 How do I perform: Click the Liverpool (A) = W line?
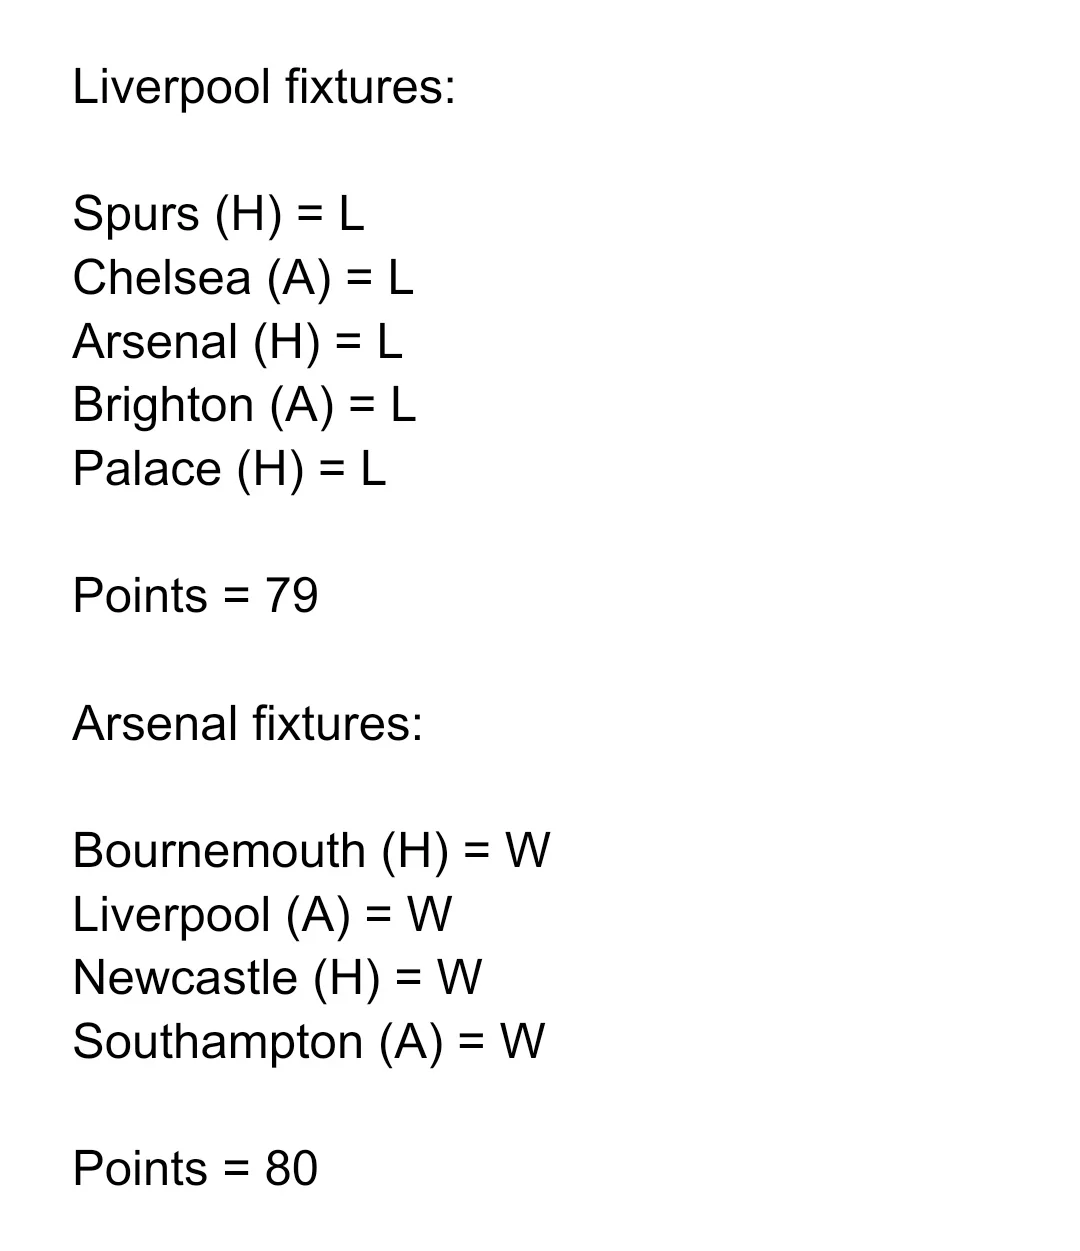tap(262, 915)
